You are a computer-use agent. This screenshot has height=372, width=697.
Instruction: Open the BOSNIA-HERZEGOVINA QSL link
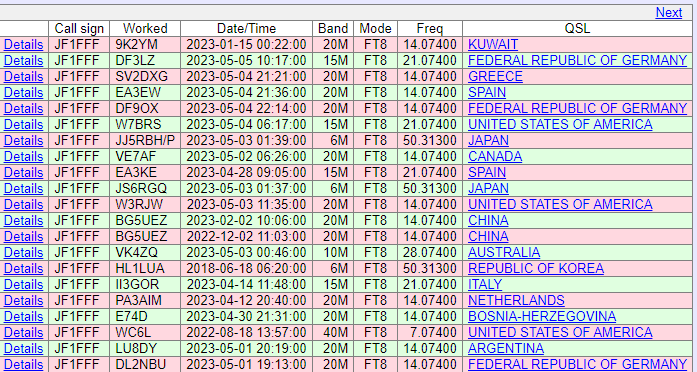(x=542, y=316)
